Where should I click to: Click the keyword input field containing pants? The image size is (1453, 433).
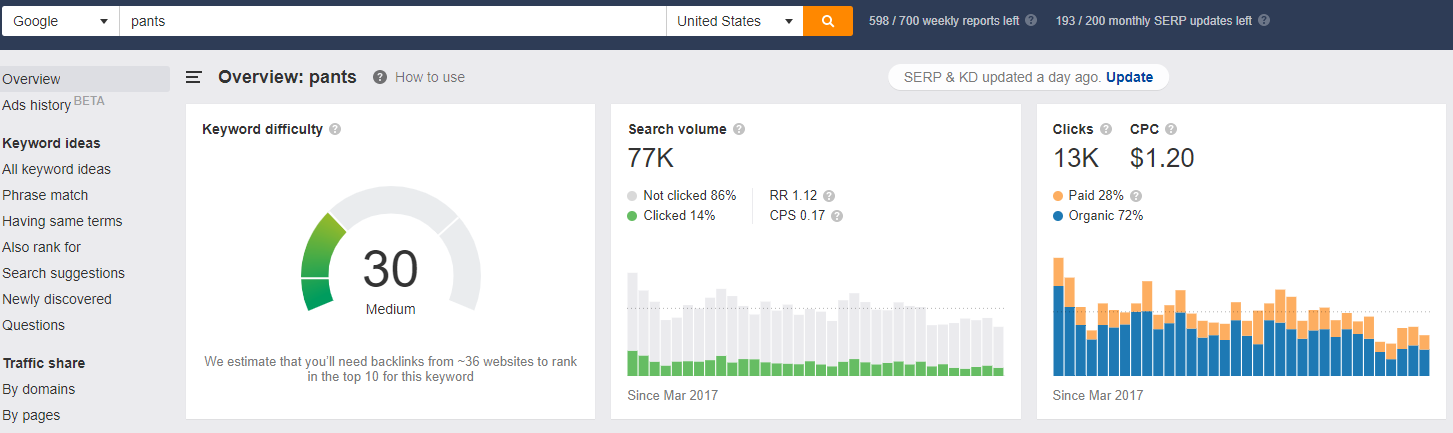pos(392,21)
